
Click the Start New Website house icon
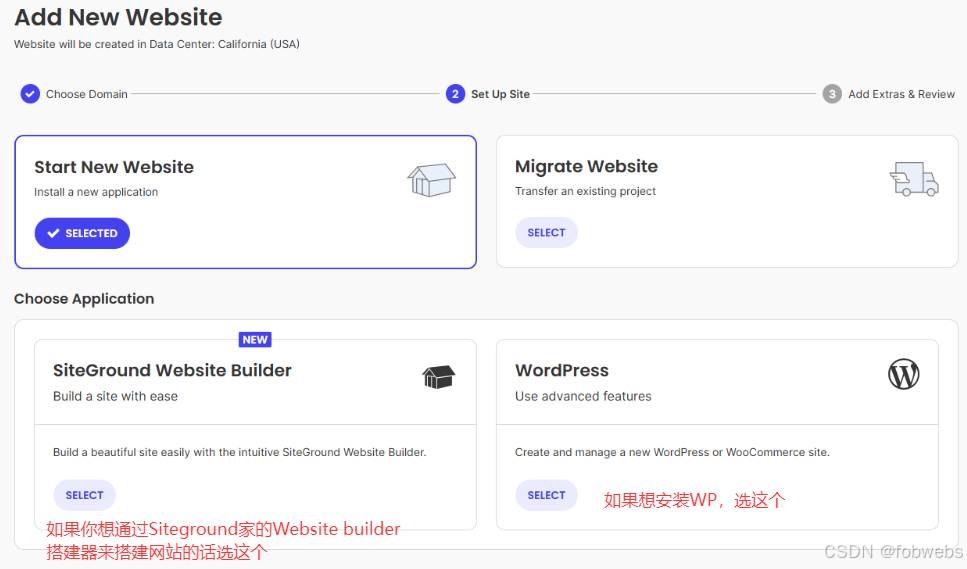(431, 180)
